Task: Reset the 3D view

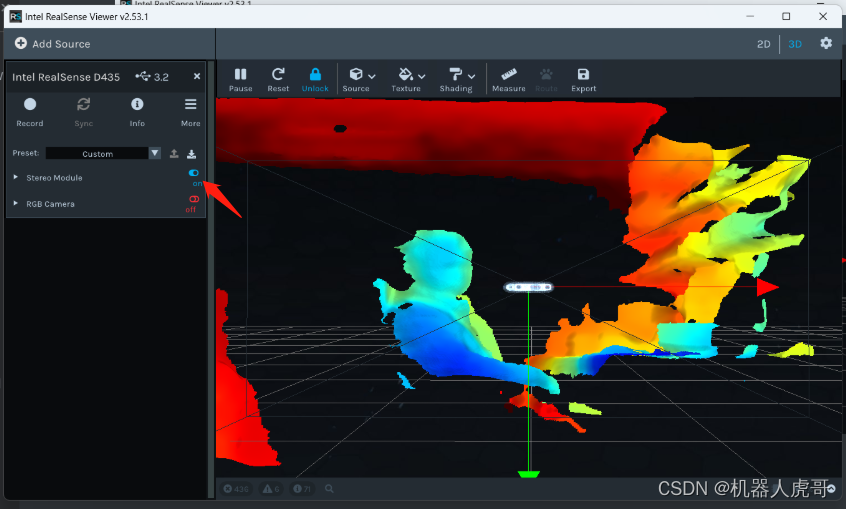Action: click(278, 79)
